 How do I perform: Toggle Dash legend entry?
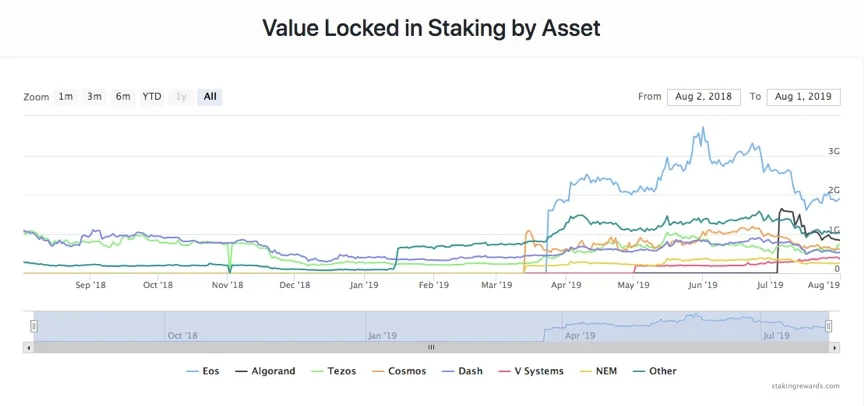pos(462,371)
